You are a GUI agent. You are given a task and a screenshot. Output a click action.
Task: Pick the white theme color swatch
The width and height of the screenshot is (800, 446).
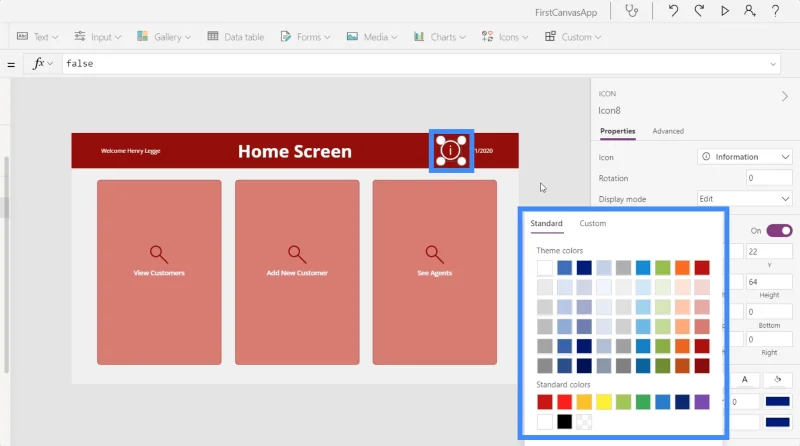click(x=544, y=267)
